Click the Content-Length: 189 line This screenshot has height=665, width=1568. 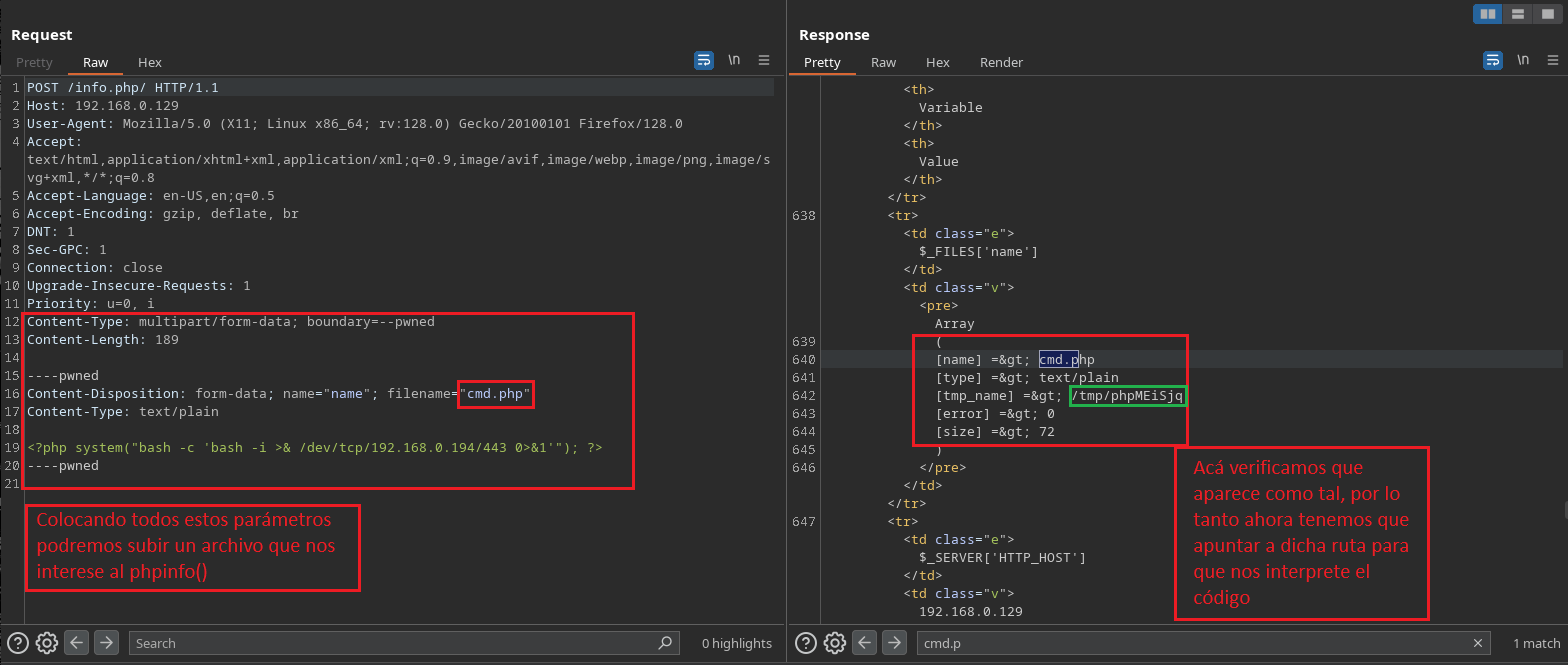tap(103, 339)
